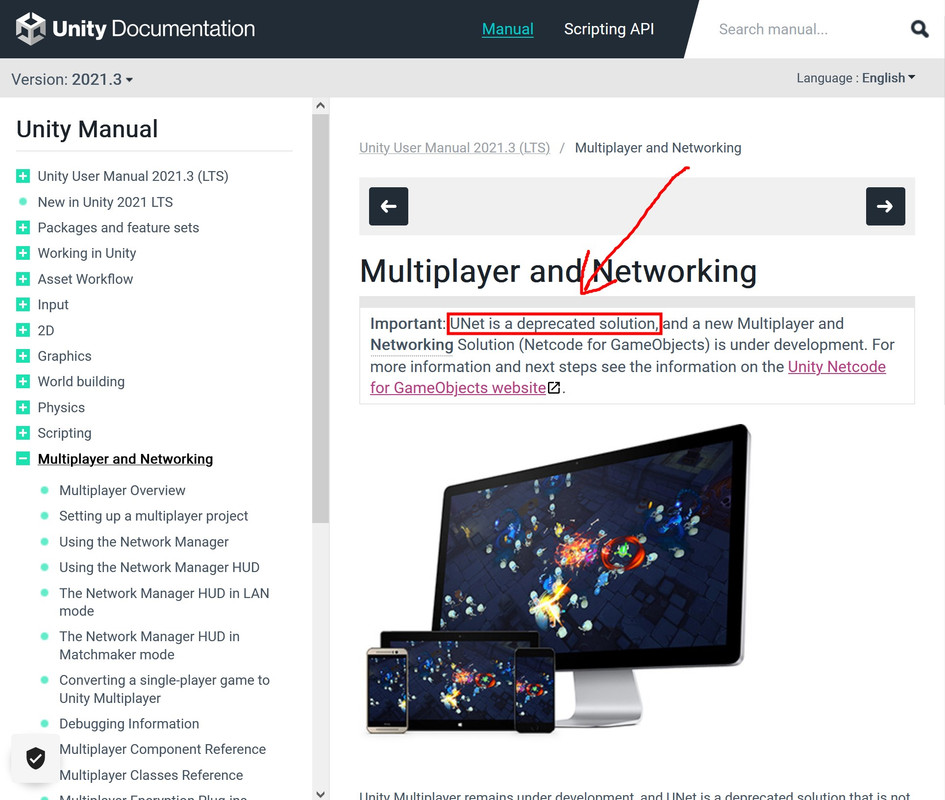The height and width of the screenshot is (800, 945).
Task: Go to previous page with left arrow
Action: (388, 206)
